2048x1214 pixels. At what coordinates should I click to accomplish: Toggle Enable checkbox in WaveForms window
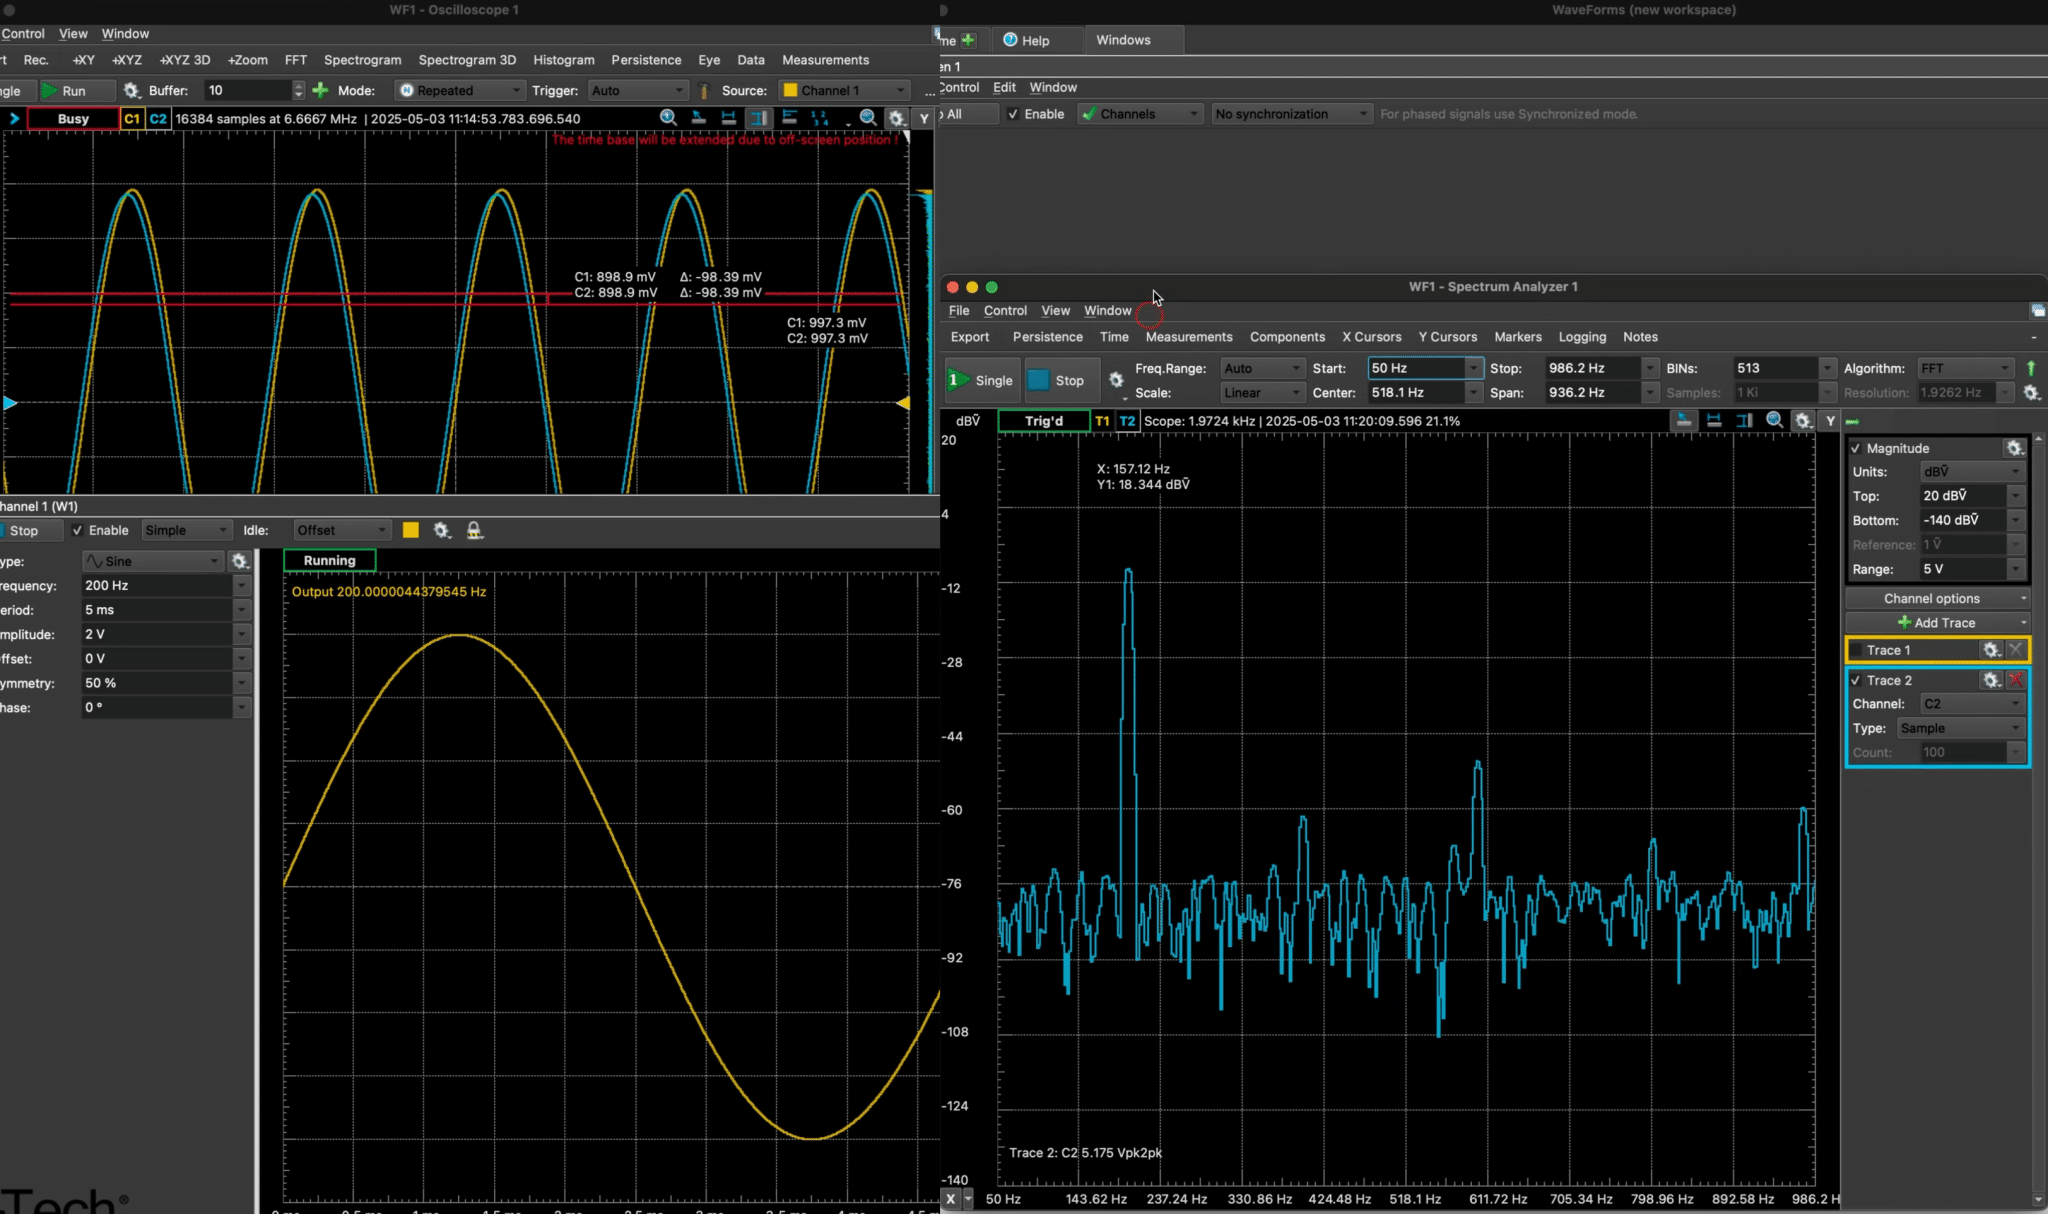tap(1013, 114)
